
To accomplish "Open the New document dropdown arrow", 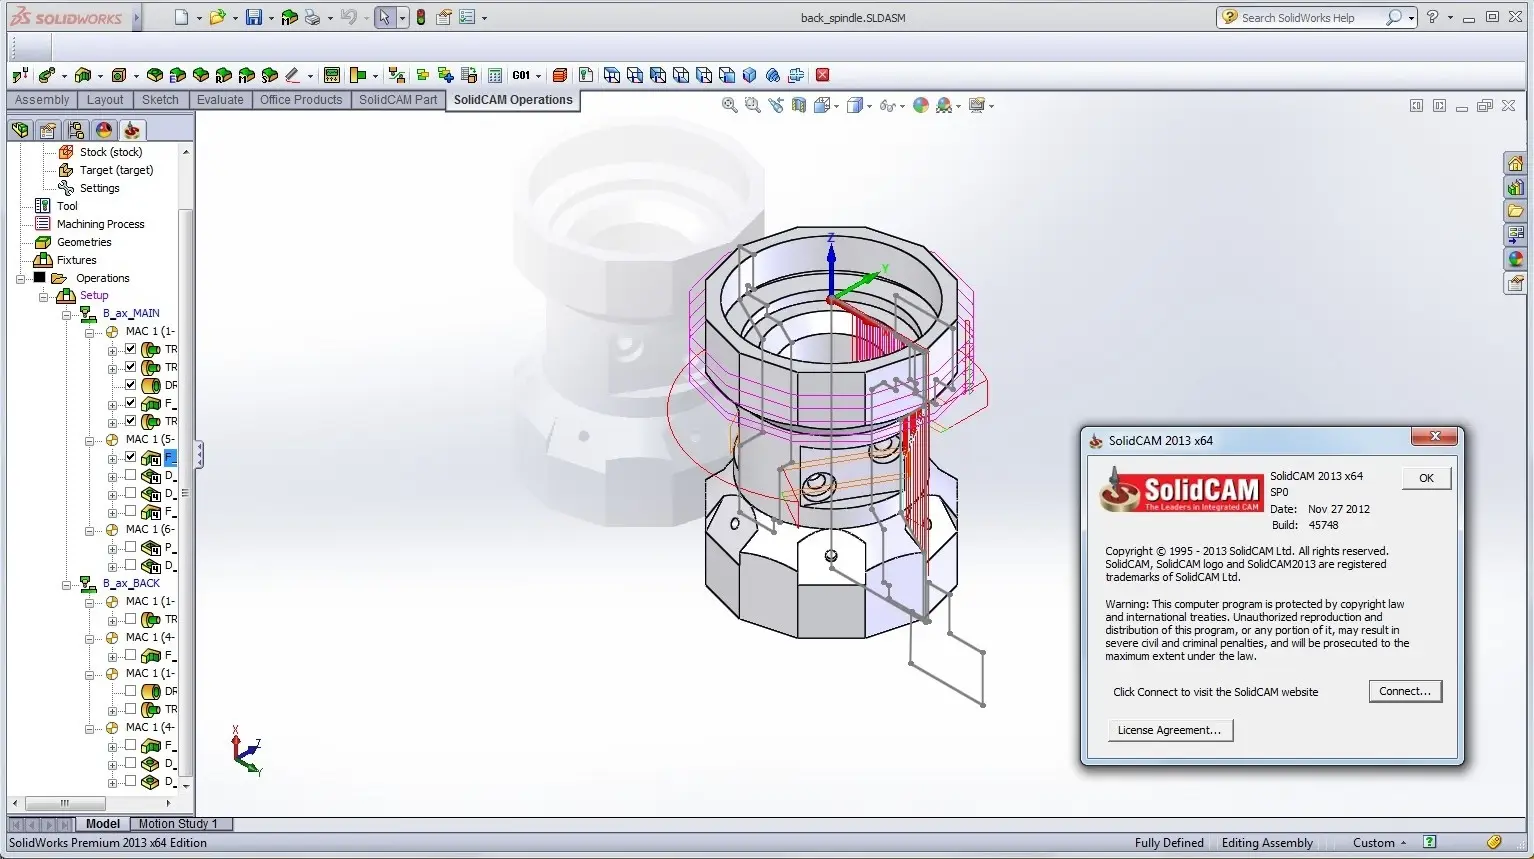I will (x=199, y=18).
